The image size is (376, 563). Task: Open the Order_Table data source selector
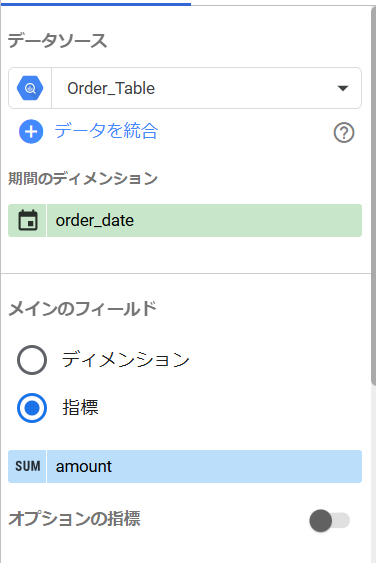point(185,88)
